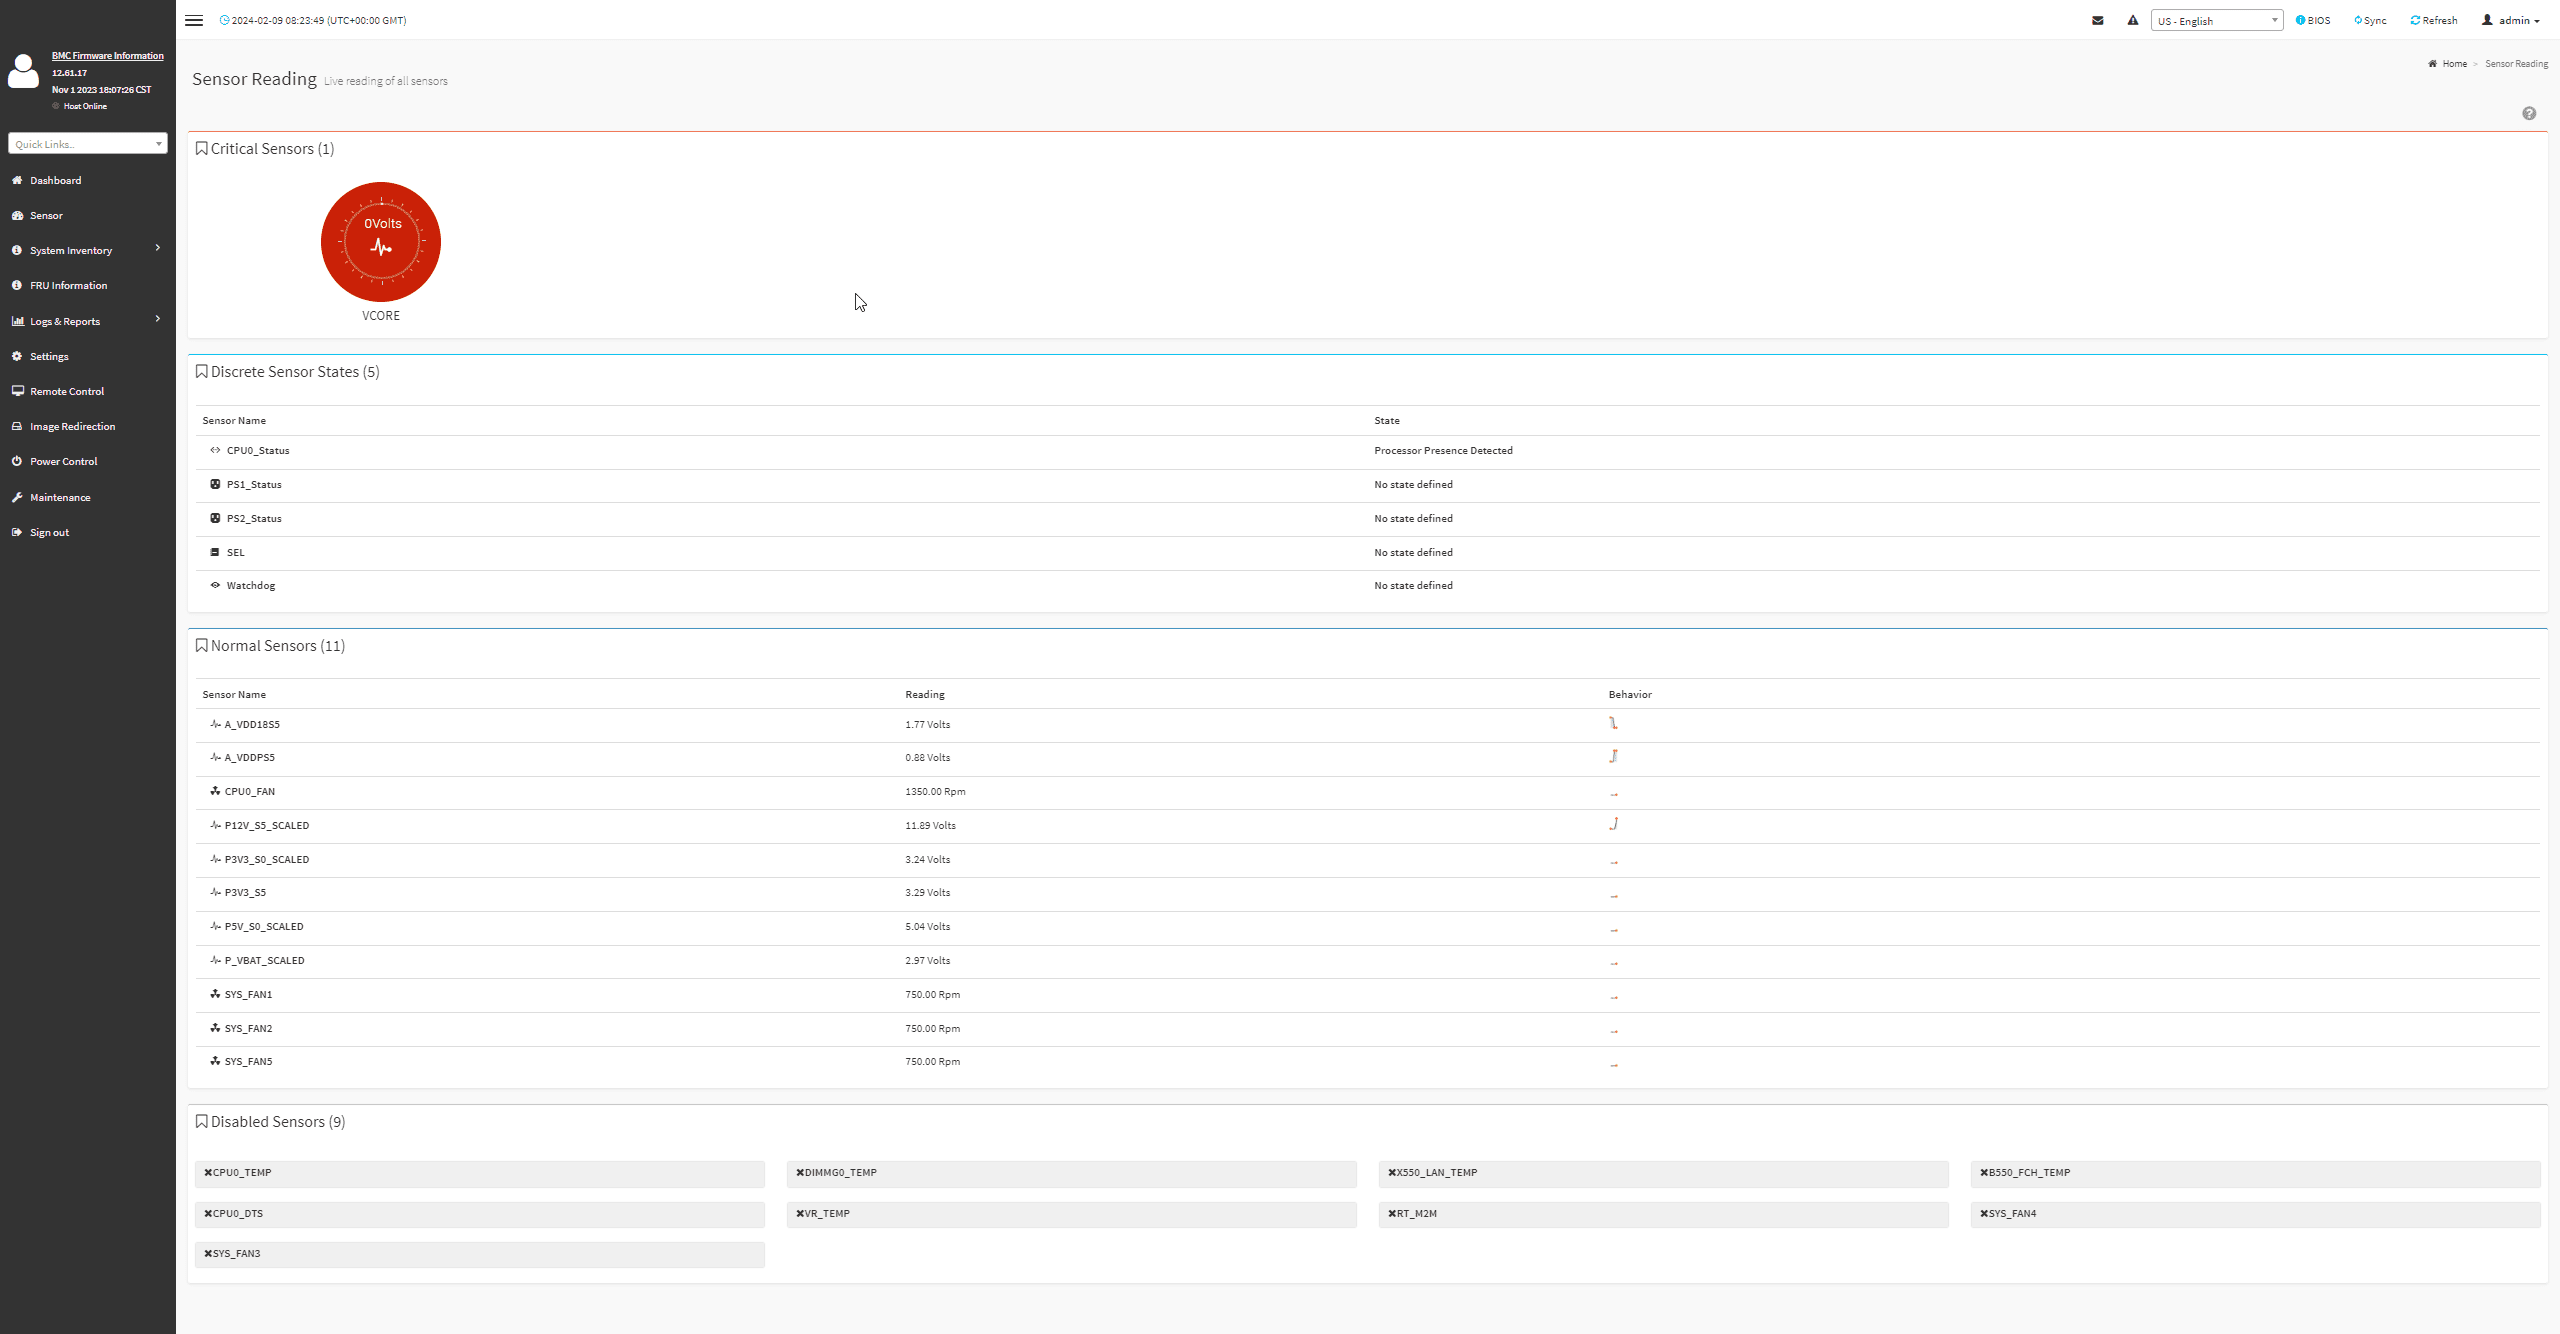Expand the admin user menu
Image resolution: width=2560 pixels, height=1334 pixels.
click(2517, 20)
